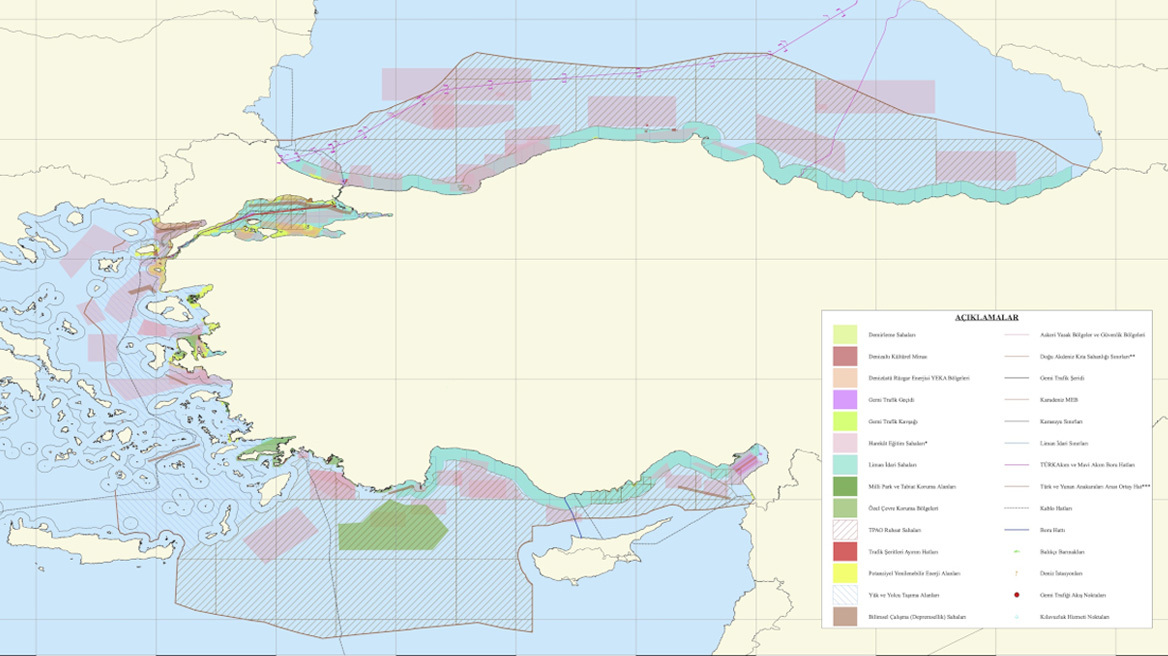The height and width of the screenshot is (656, 1168).
Task: Click the Balıkçı Barınakları legend symbol
Action: point(1017,552)
